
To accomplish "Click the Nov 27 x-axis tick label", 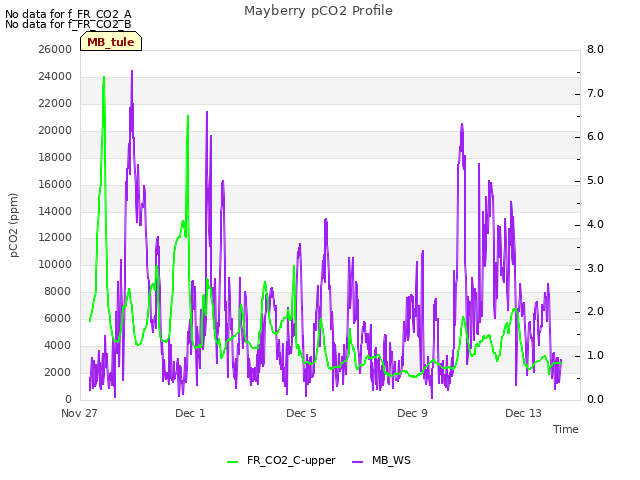I will (79, 413).
